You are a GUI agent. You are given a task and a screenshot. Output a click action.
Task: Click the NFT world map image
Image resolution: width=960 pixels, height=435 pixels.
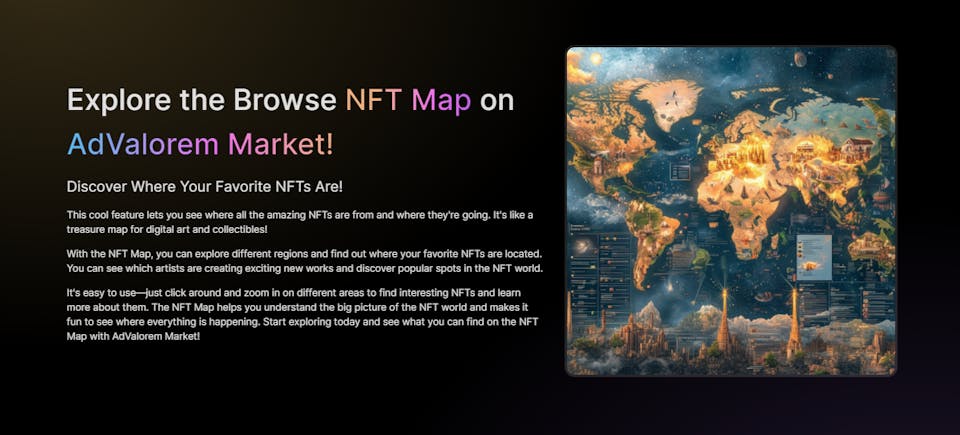click(730, 210)
